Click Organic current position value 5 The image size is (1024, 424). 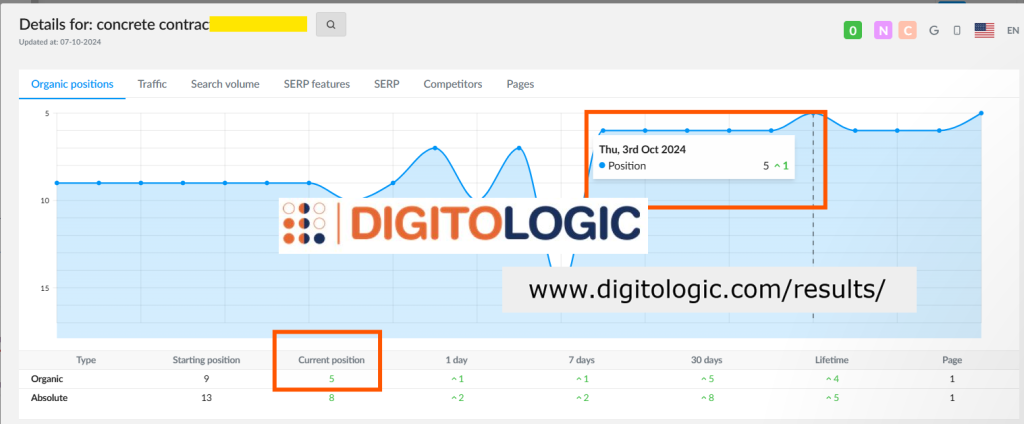[x=332, y=378]
